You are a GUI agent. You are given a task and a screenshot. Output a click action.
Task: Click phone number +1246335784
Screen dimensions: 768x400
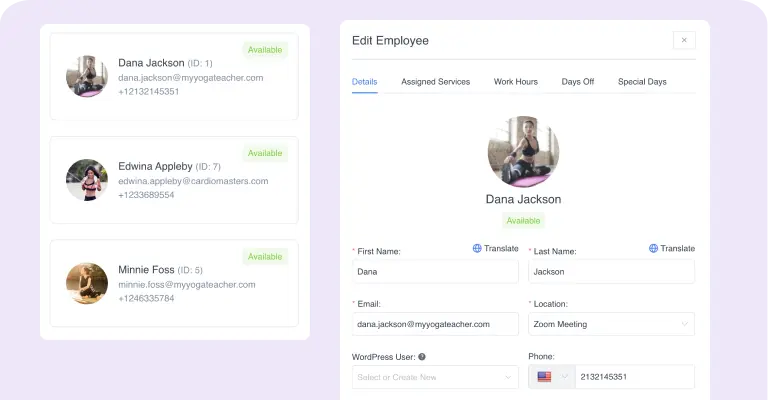click(x=146, y=298)
